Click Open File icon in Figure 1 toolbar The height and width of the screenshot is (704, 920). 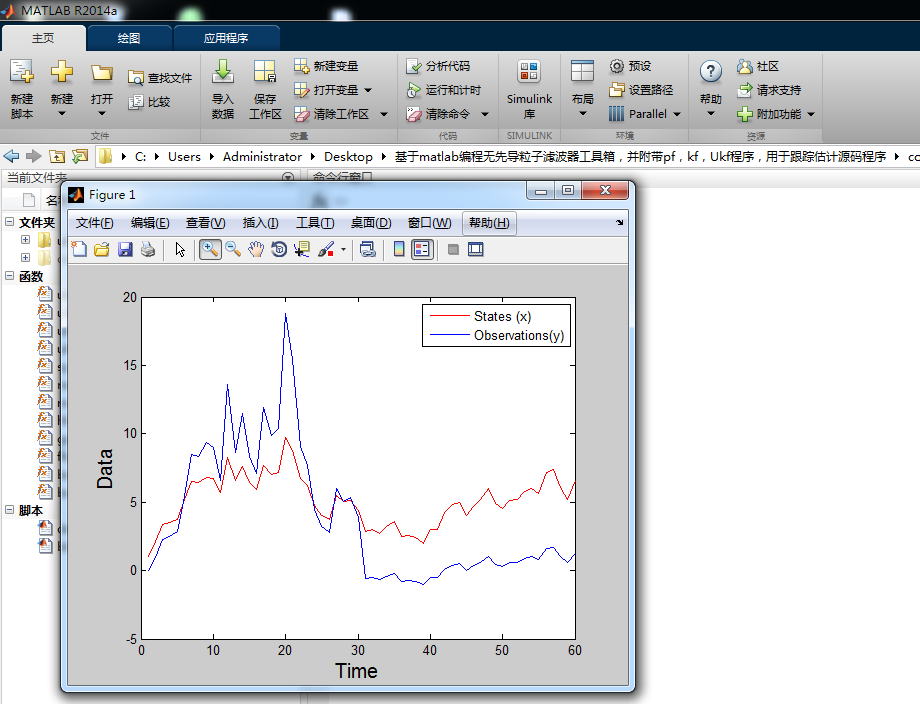tap(102, 249)
